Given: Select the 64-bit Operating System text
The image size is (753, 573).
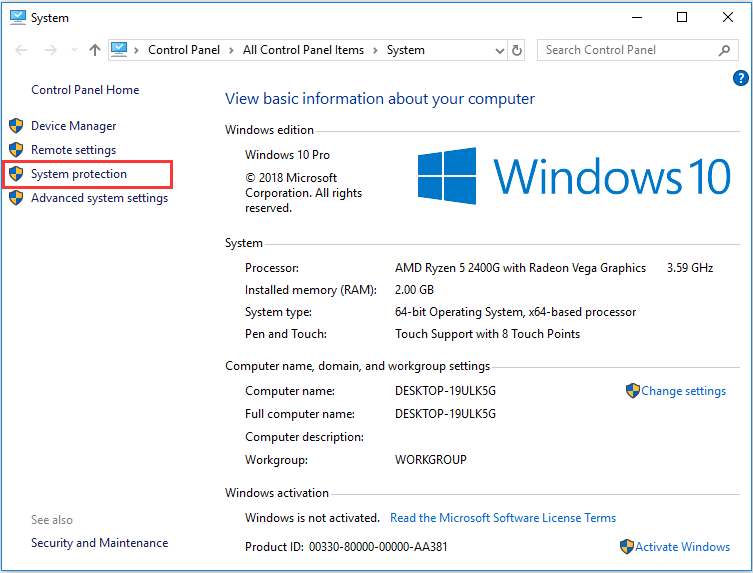Looking at the screenshot, I should coord(515,312).
